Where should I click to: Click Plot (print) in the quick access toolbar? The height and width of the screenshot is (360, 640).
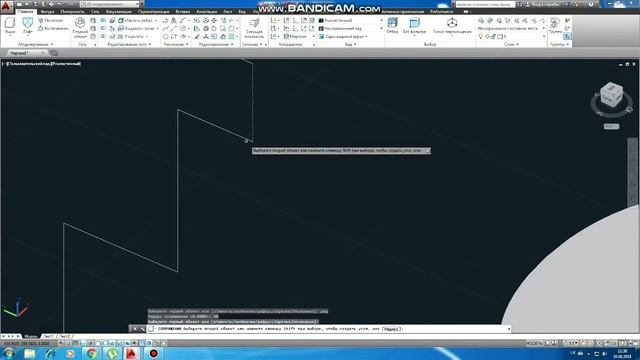pos(52,4)
